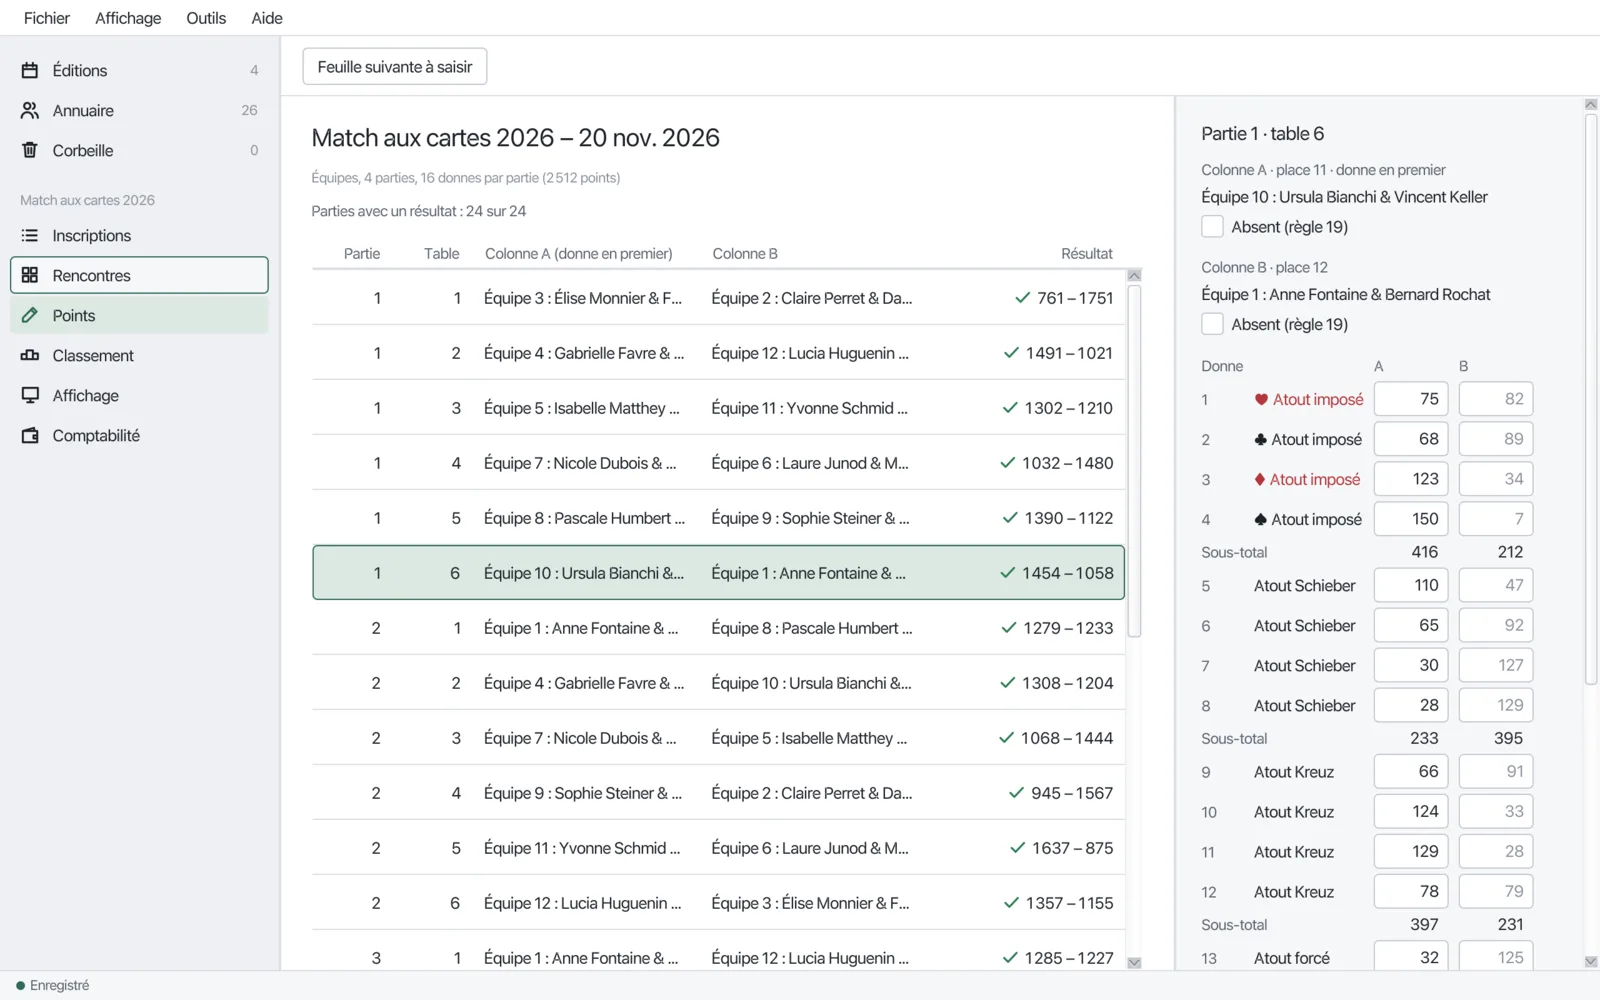The image size is (1600, 1000).
Task: Open the Classement podium icon
Action: [30, 355]
